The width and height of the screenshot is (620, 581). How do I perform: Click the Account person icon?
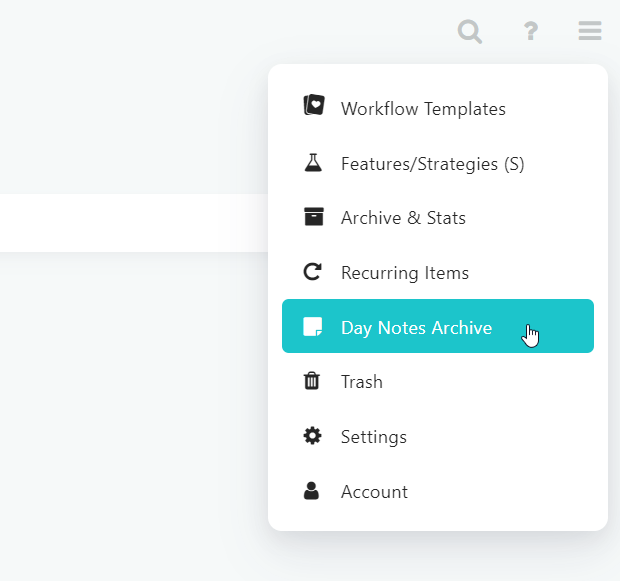[x=311, y=491]
